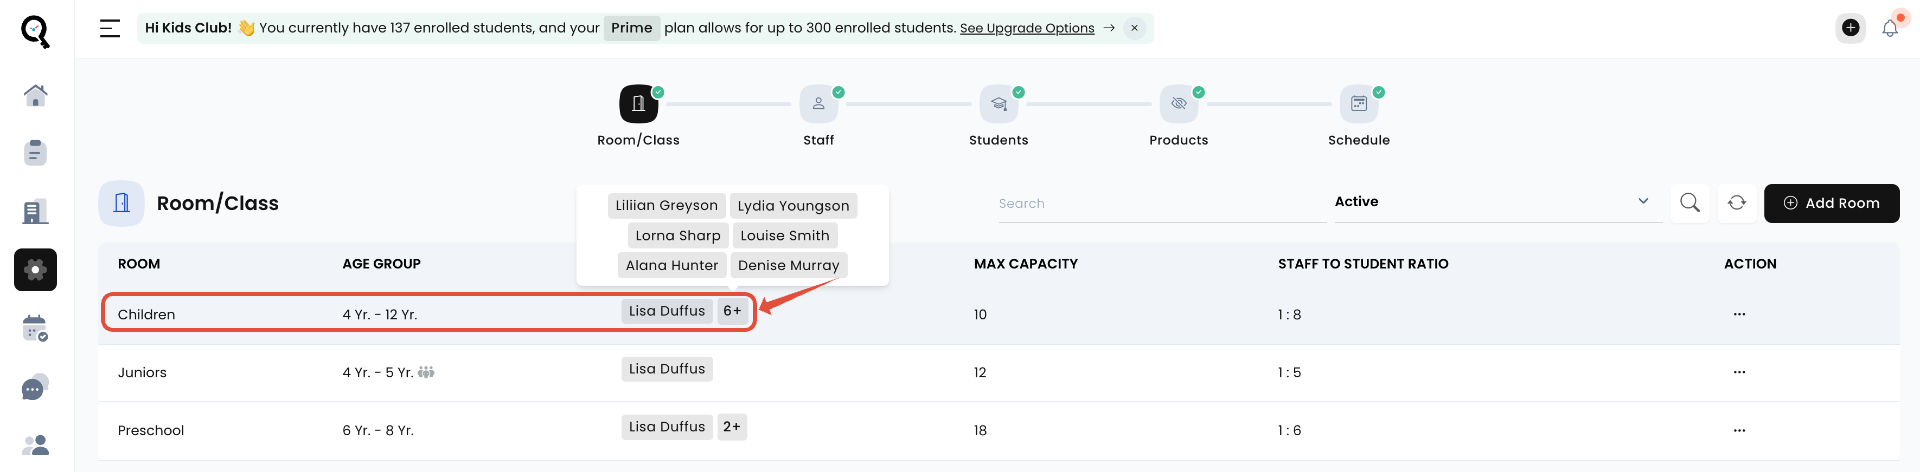The height and width of the screenshot is (472, 1920).
Task: Open the chat messages sidebar icon
Action: pyautogui.click(x=35, y=388)
